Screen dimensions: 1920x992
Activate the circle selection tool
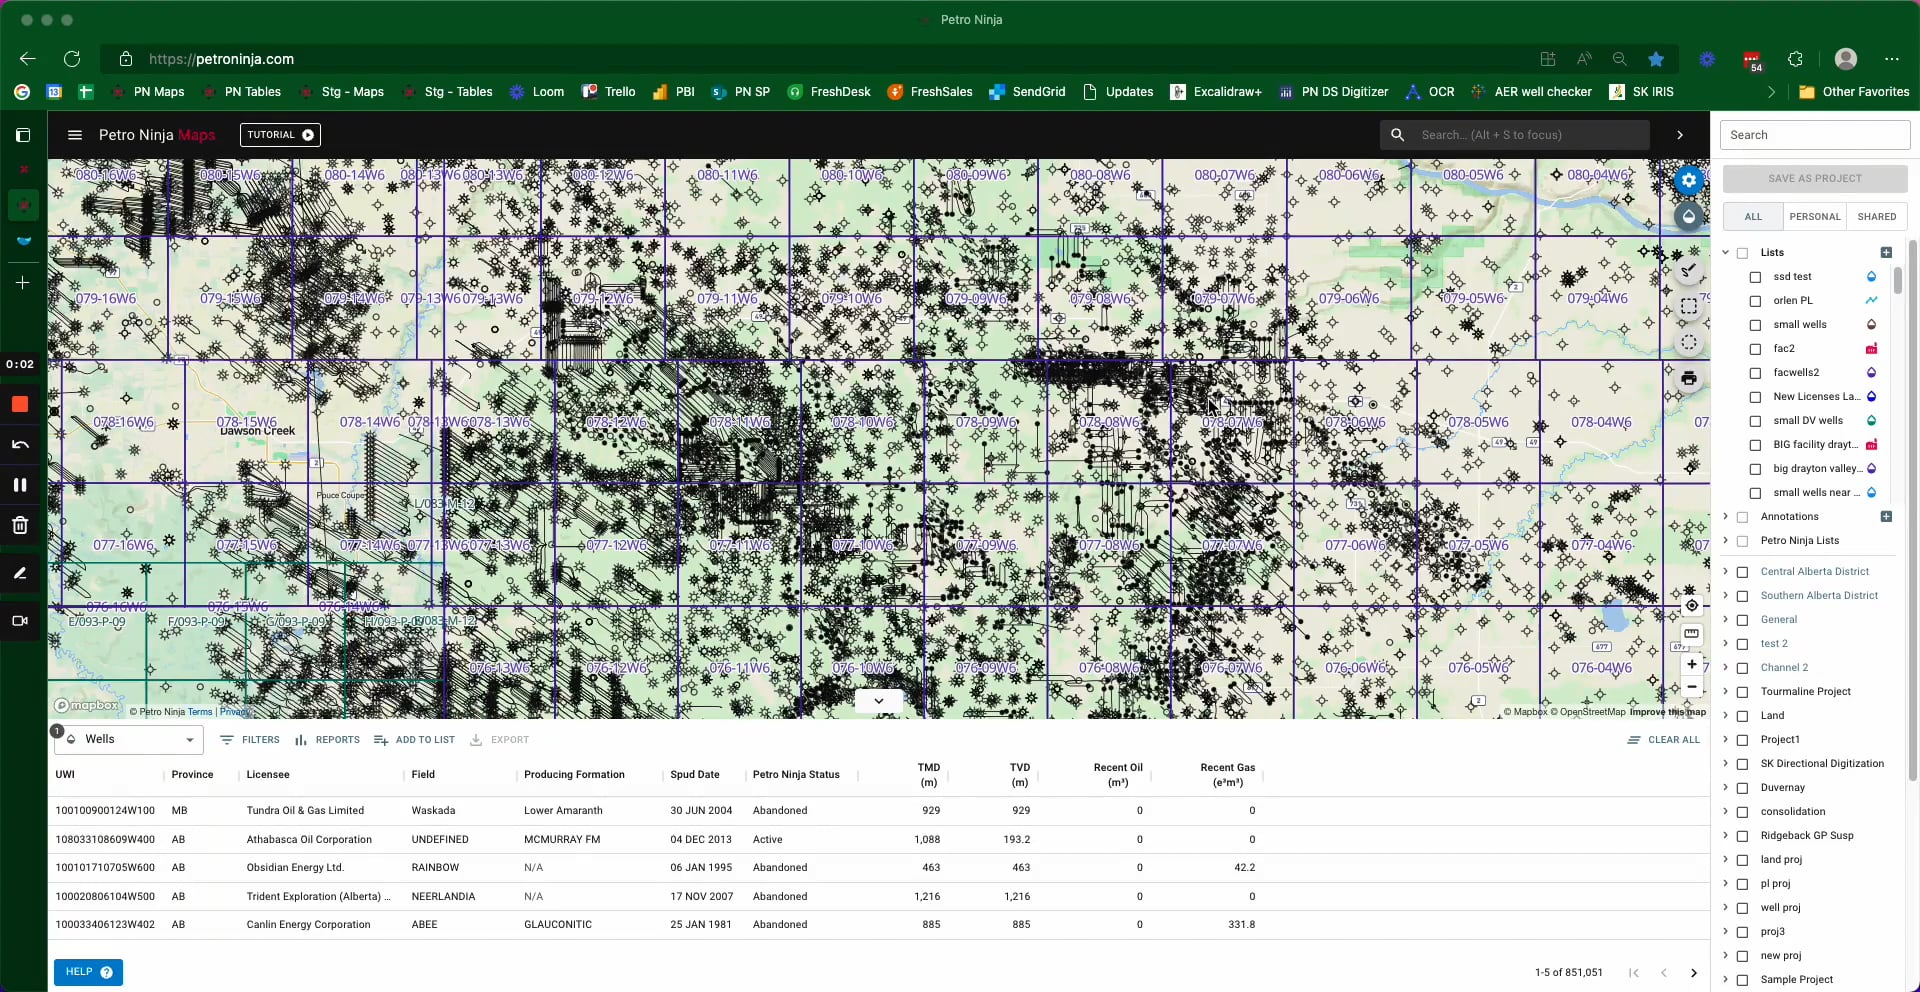[1689, 342]
